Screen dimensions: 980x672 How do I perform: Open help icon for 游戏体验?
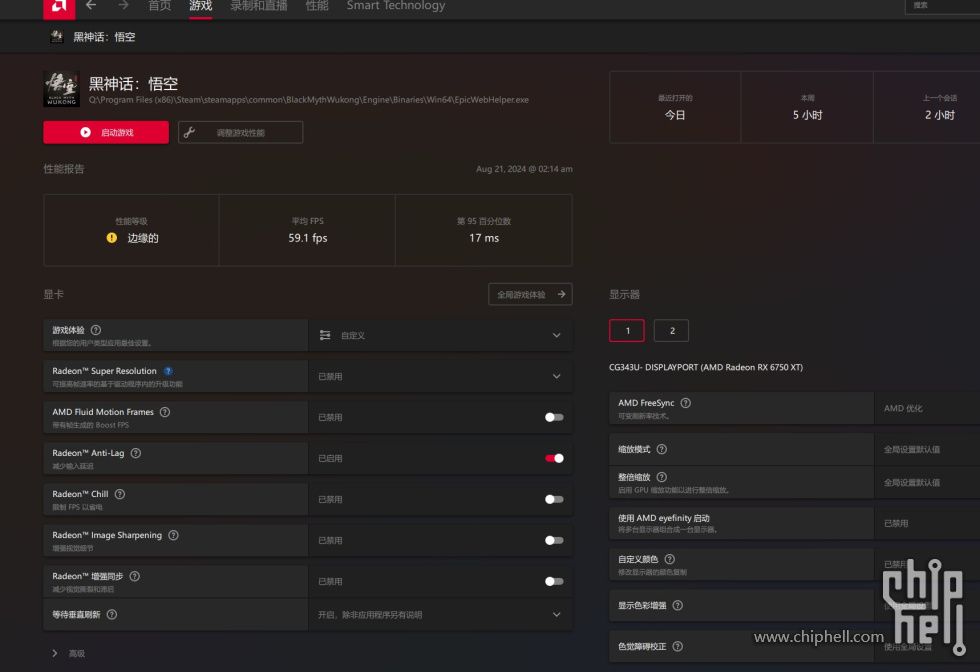tap(96, 330)
